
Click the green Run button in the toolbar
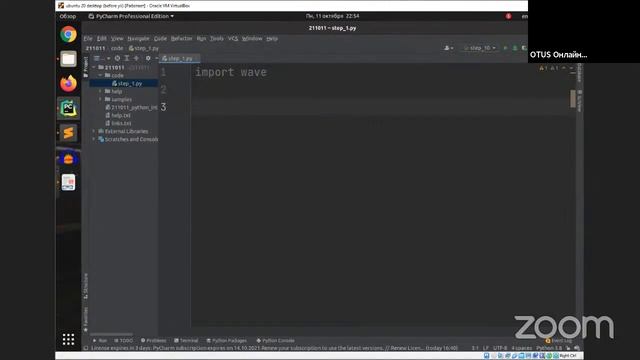[505, 48]
